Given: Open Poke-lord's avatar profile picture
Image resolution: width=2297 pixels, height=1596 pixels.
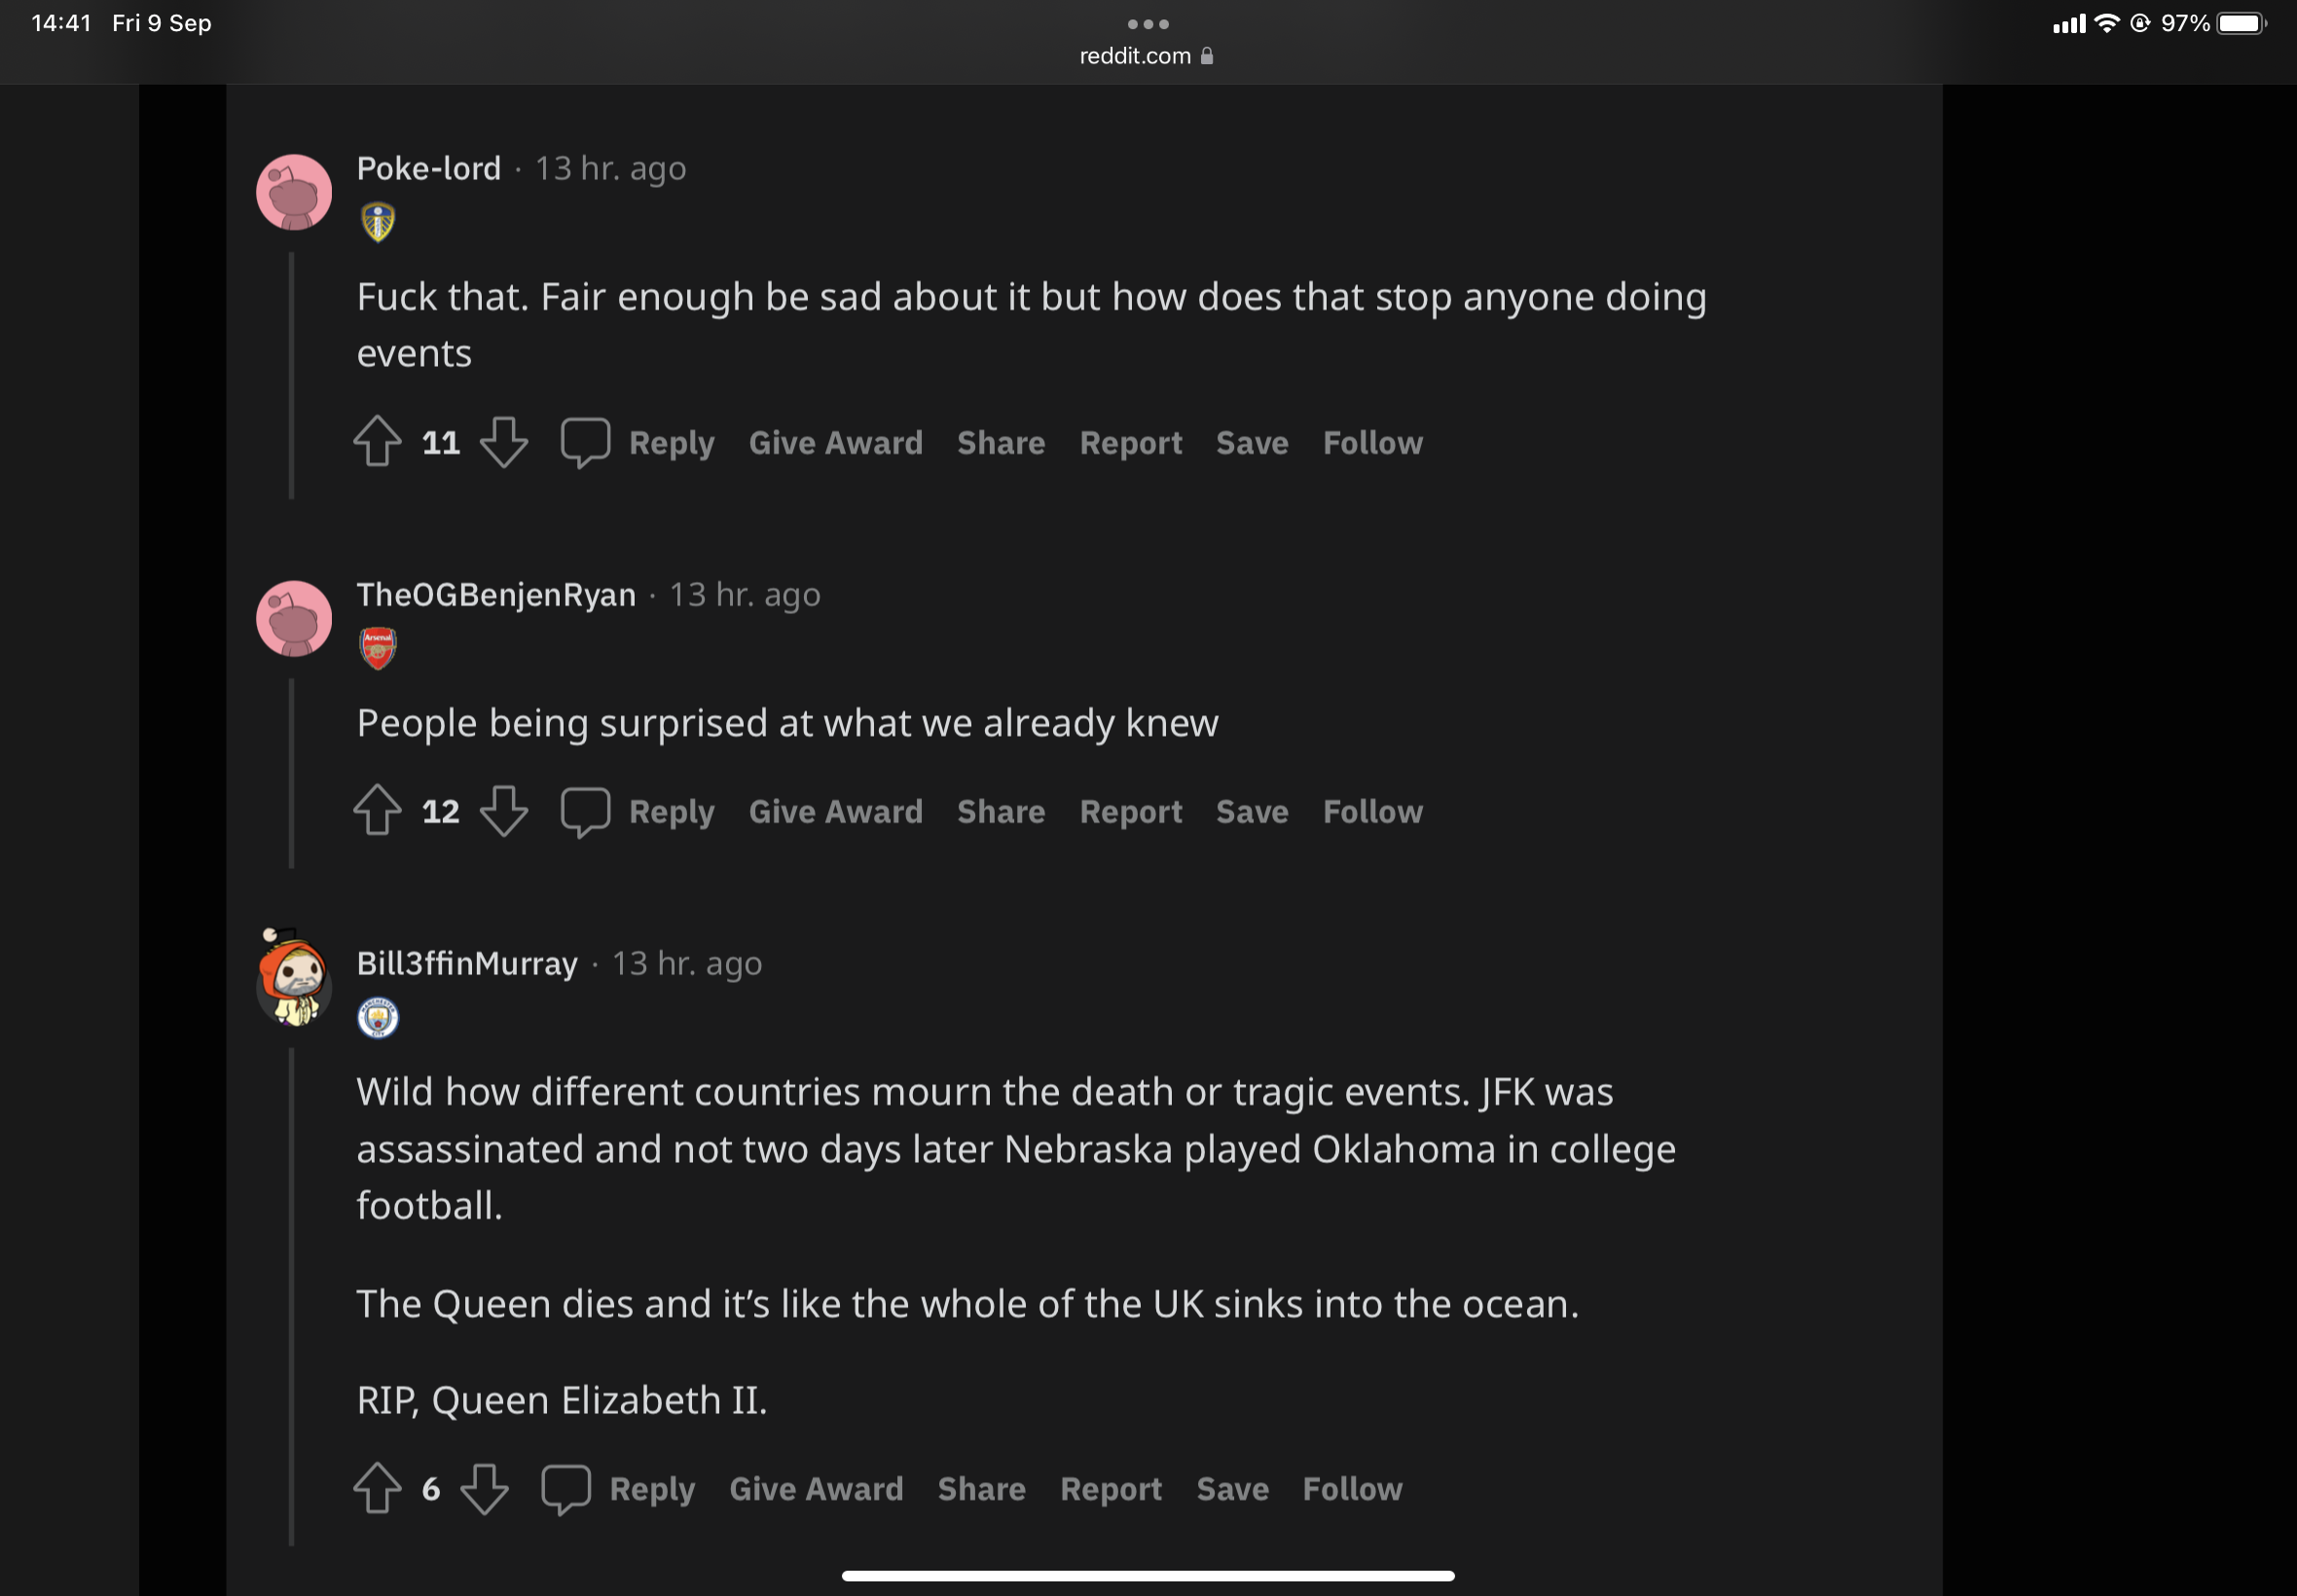Looking at the screenshot, I should point(294,192).
